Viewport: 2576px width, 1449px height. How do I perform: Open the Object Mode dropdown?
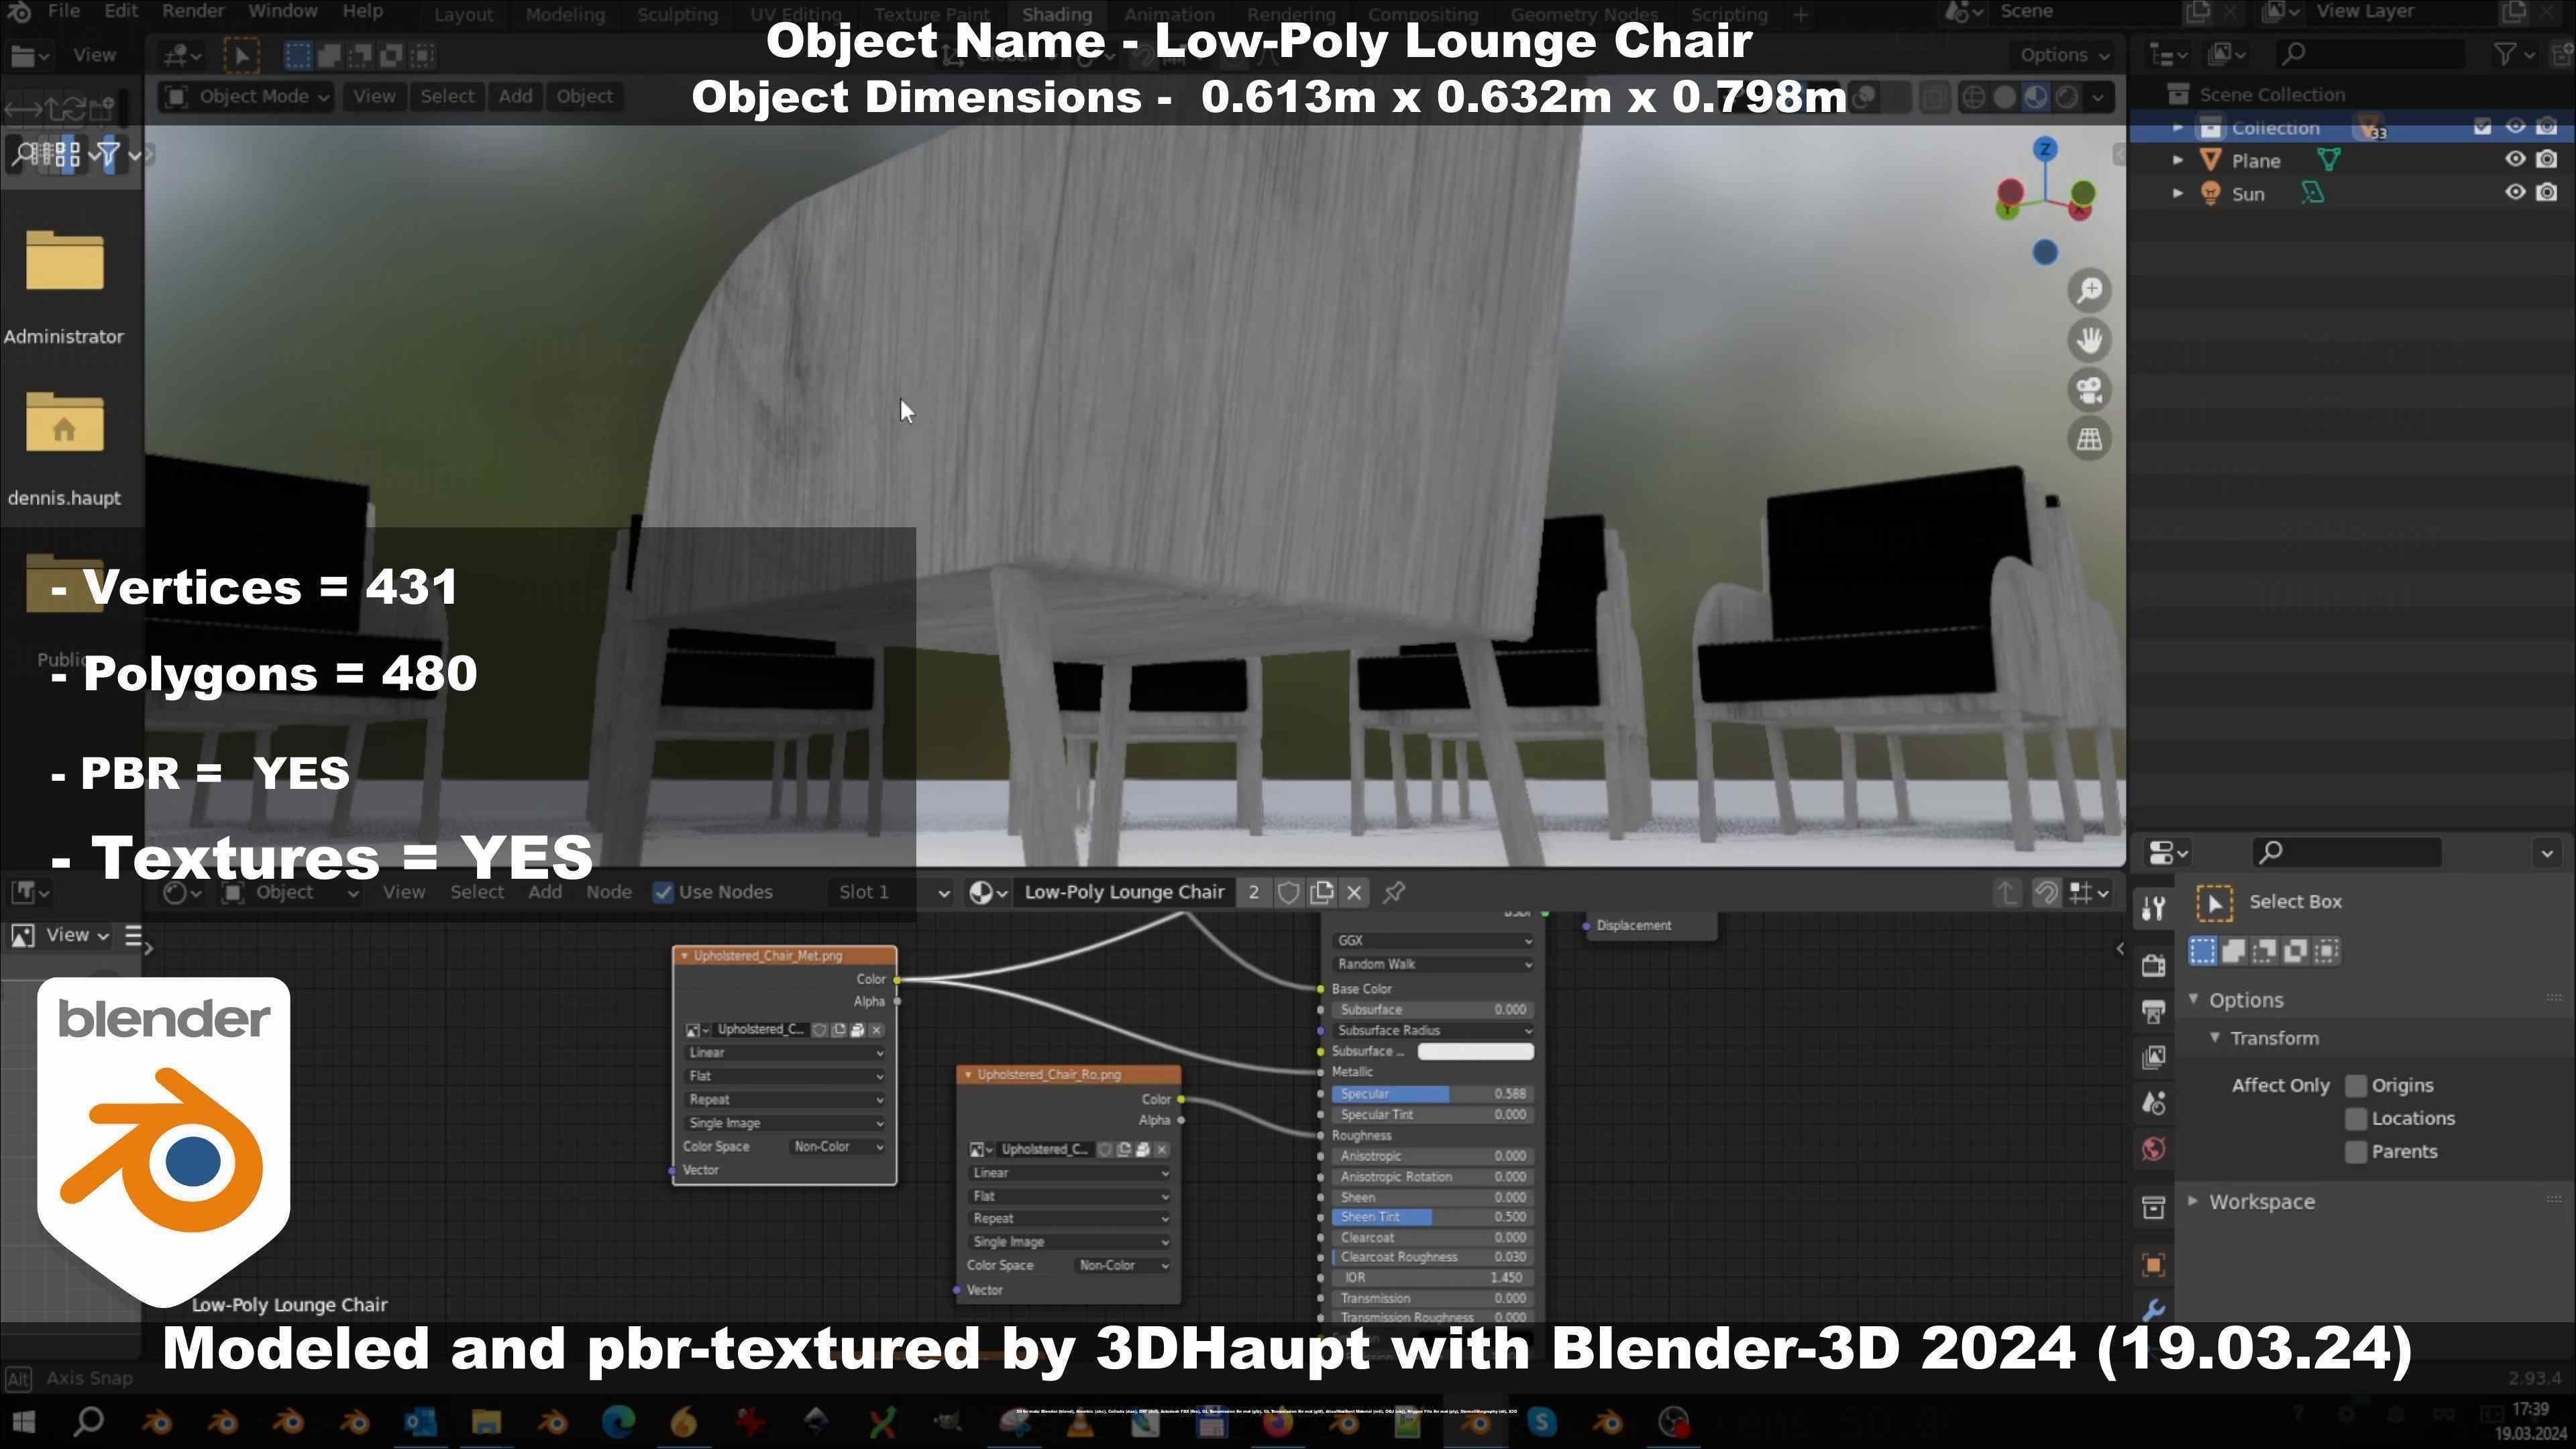click(x=246, y=97)
